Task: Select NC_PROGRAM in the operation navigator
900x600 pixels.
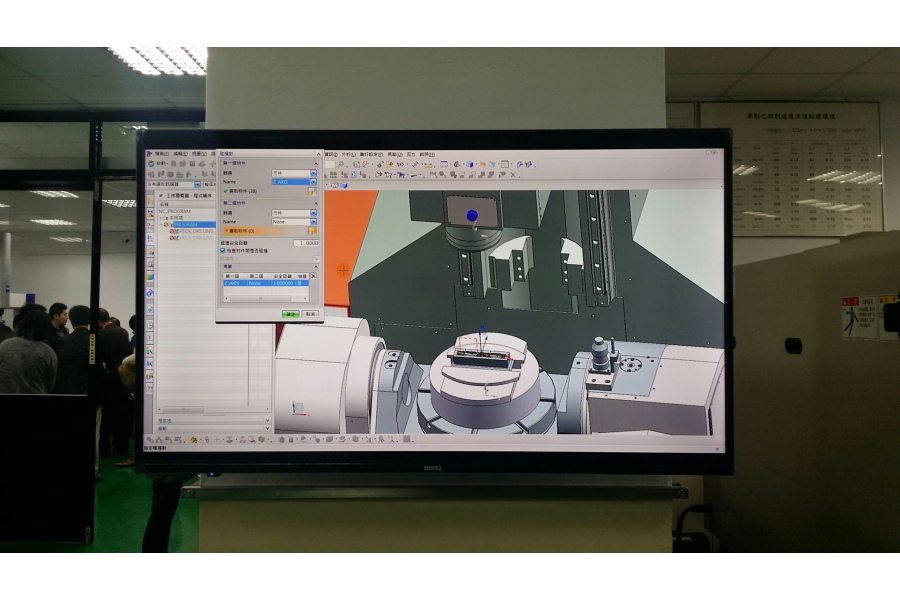Action: pyautogui.click(x=174, y=211)
